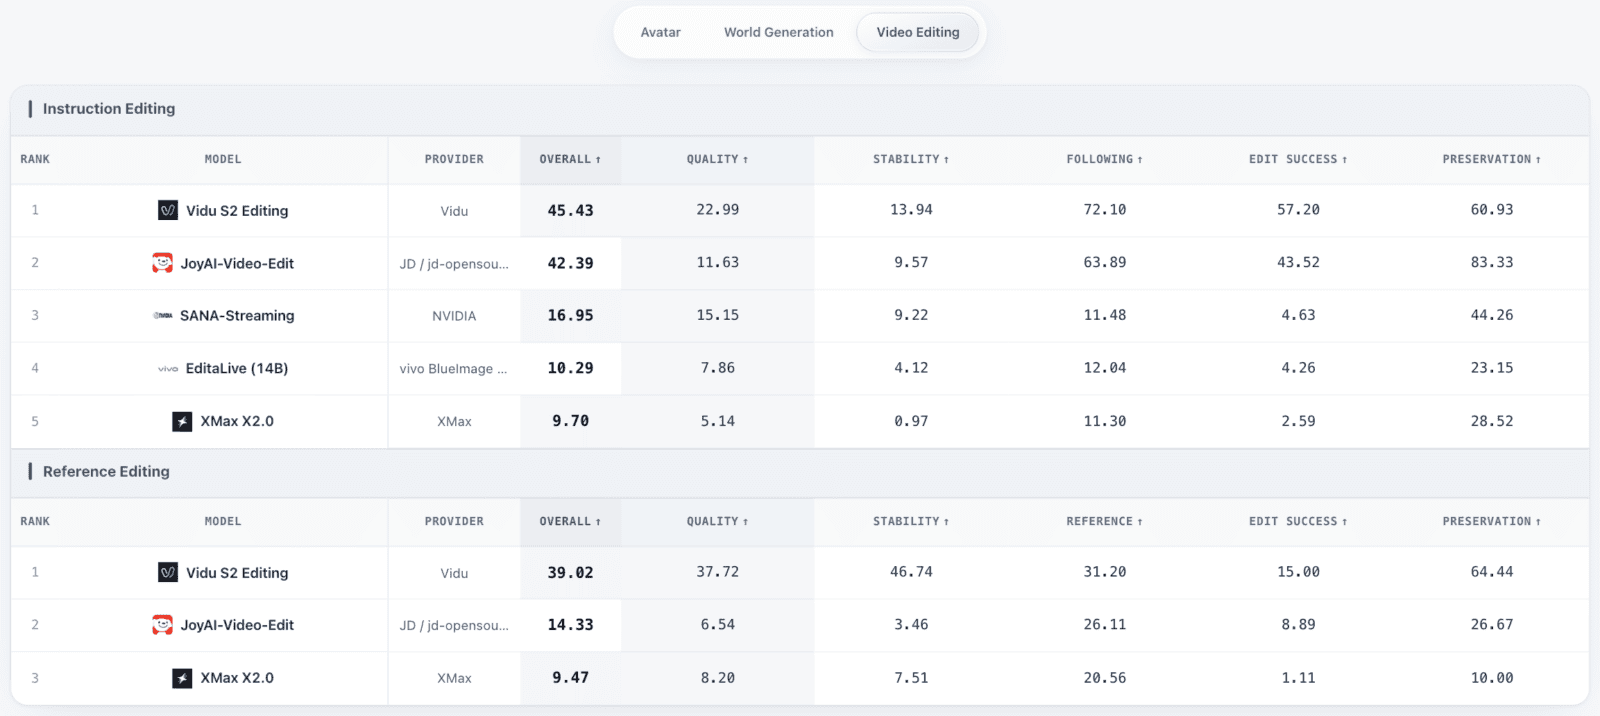The height and width of the screenshot is (716, 1600).
Task: Click the overall score "39.02"
Action: pos(570,573)
